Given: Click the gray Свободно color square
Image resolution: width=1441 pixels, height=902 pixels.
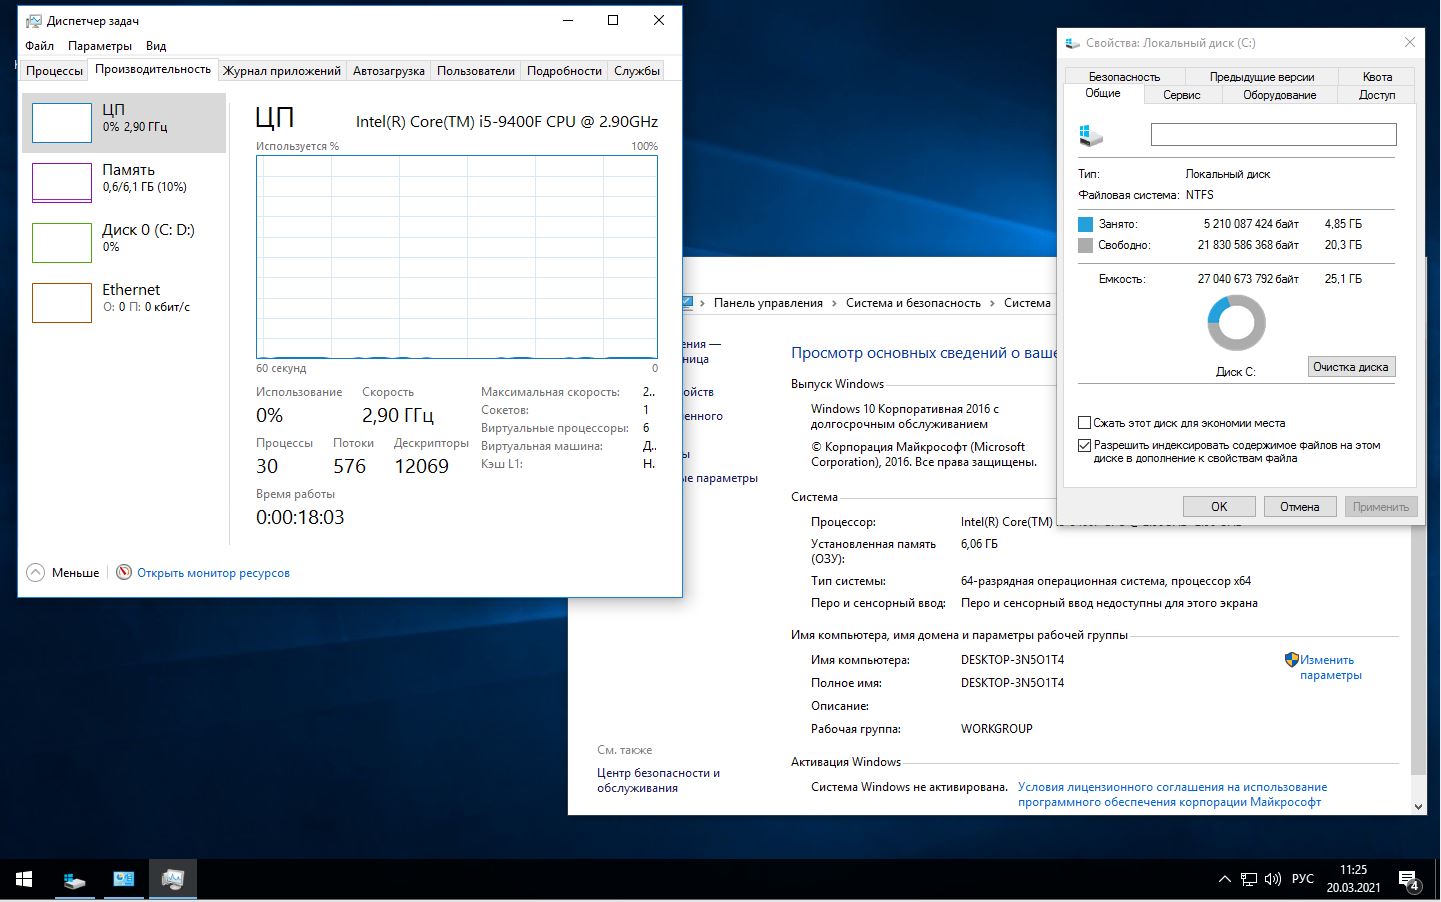Looking at the screenshot, I should pos(1086,245).
